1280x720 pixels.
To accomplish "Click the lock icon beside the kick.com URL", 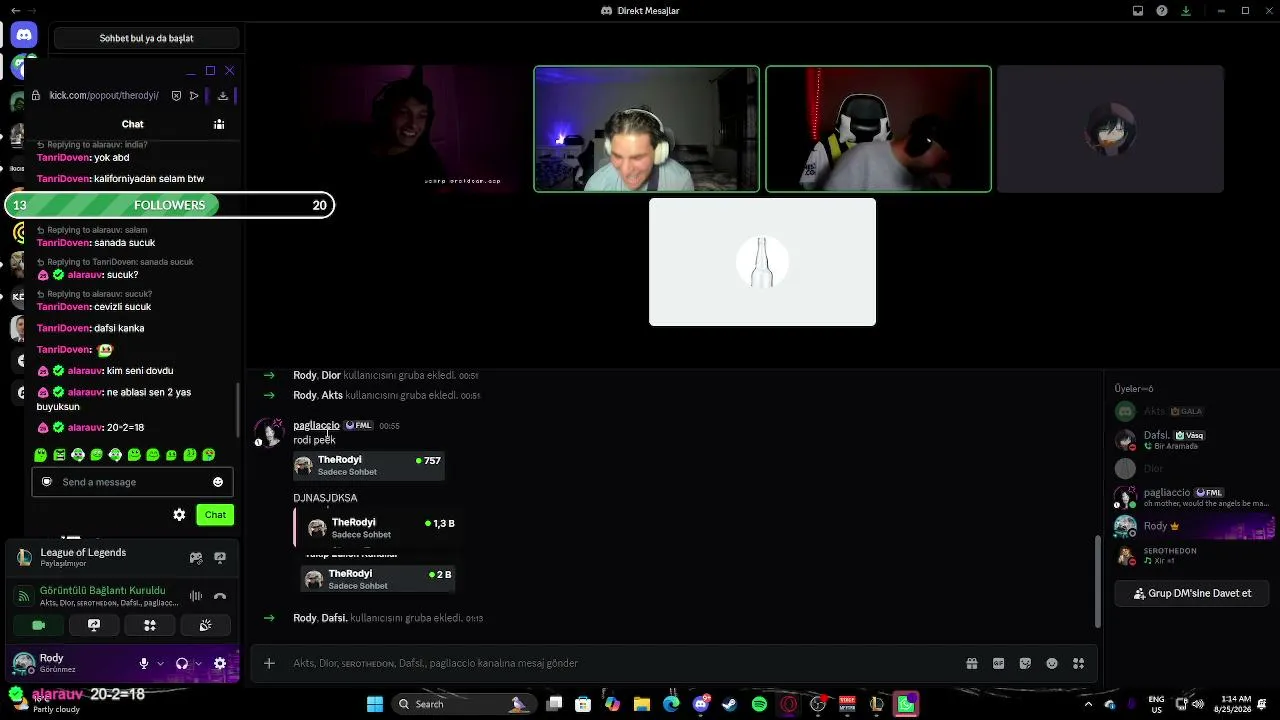I will [36, 95].
